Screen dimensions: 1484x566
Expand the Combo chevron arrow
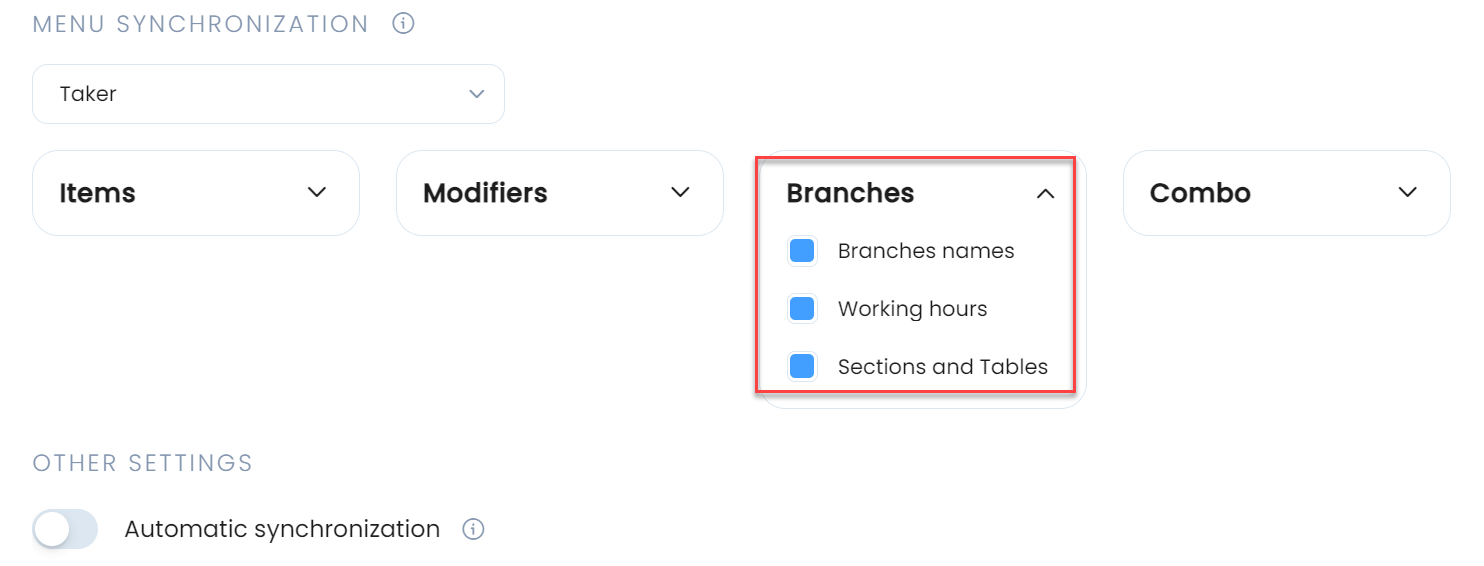[1408, 192]
